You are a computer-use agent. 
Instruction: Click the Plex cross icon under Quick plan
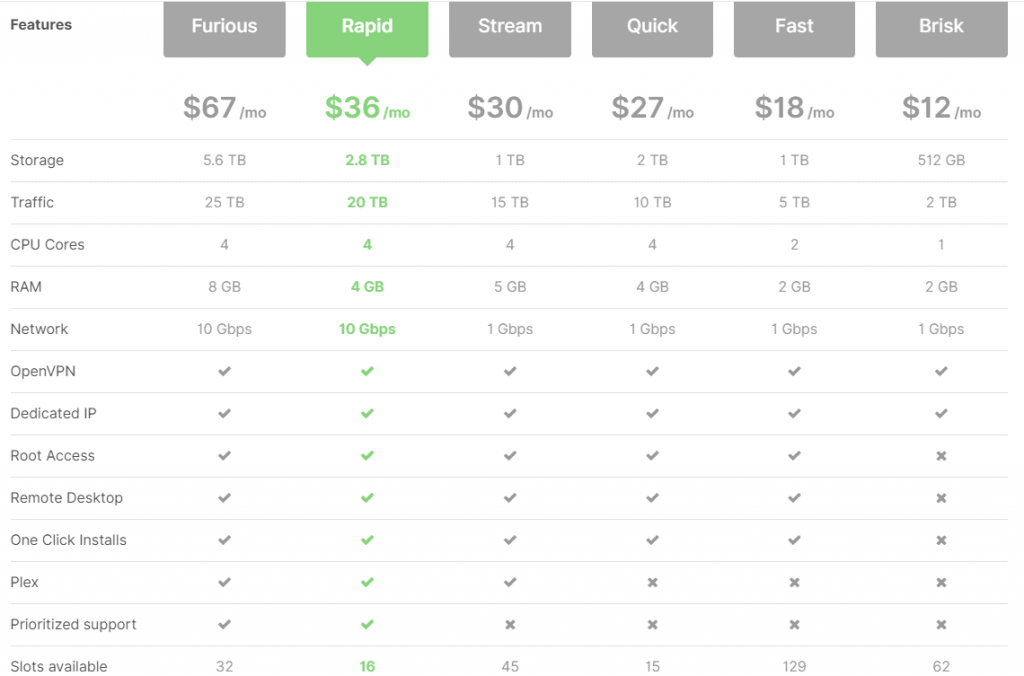[652, 582]
